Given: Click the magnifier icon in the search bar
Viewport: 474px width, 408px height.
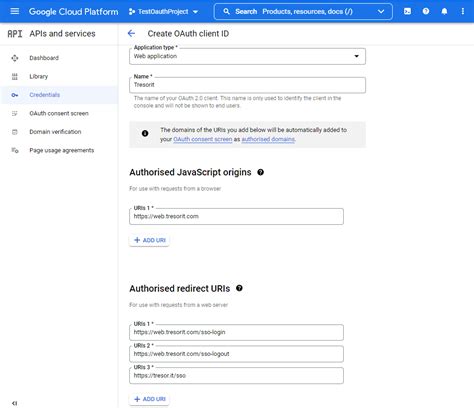Looking at the screenshot, I should pos(226,12).
